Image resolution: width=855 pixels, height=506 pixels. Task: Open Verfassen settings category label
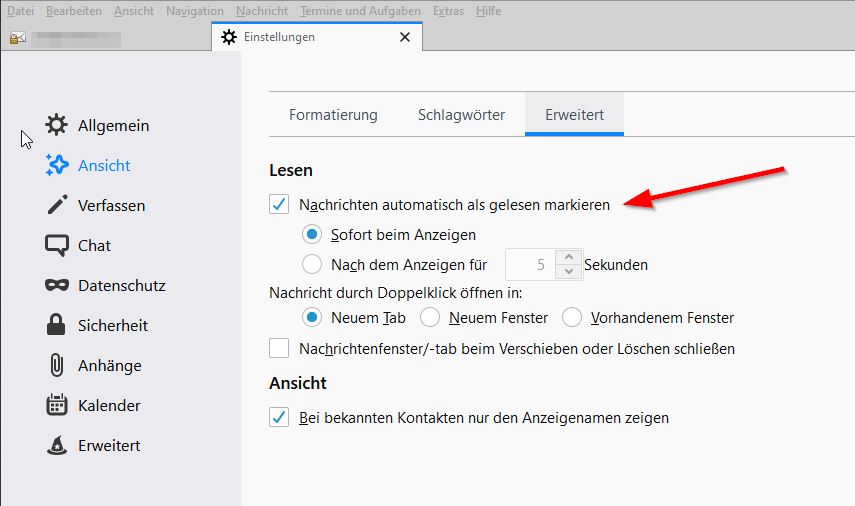point(111,206)
